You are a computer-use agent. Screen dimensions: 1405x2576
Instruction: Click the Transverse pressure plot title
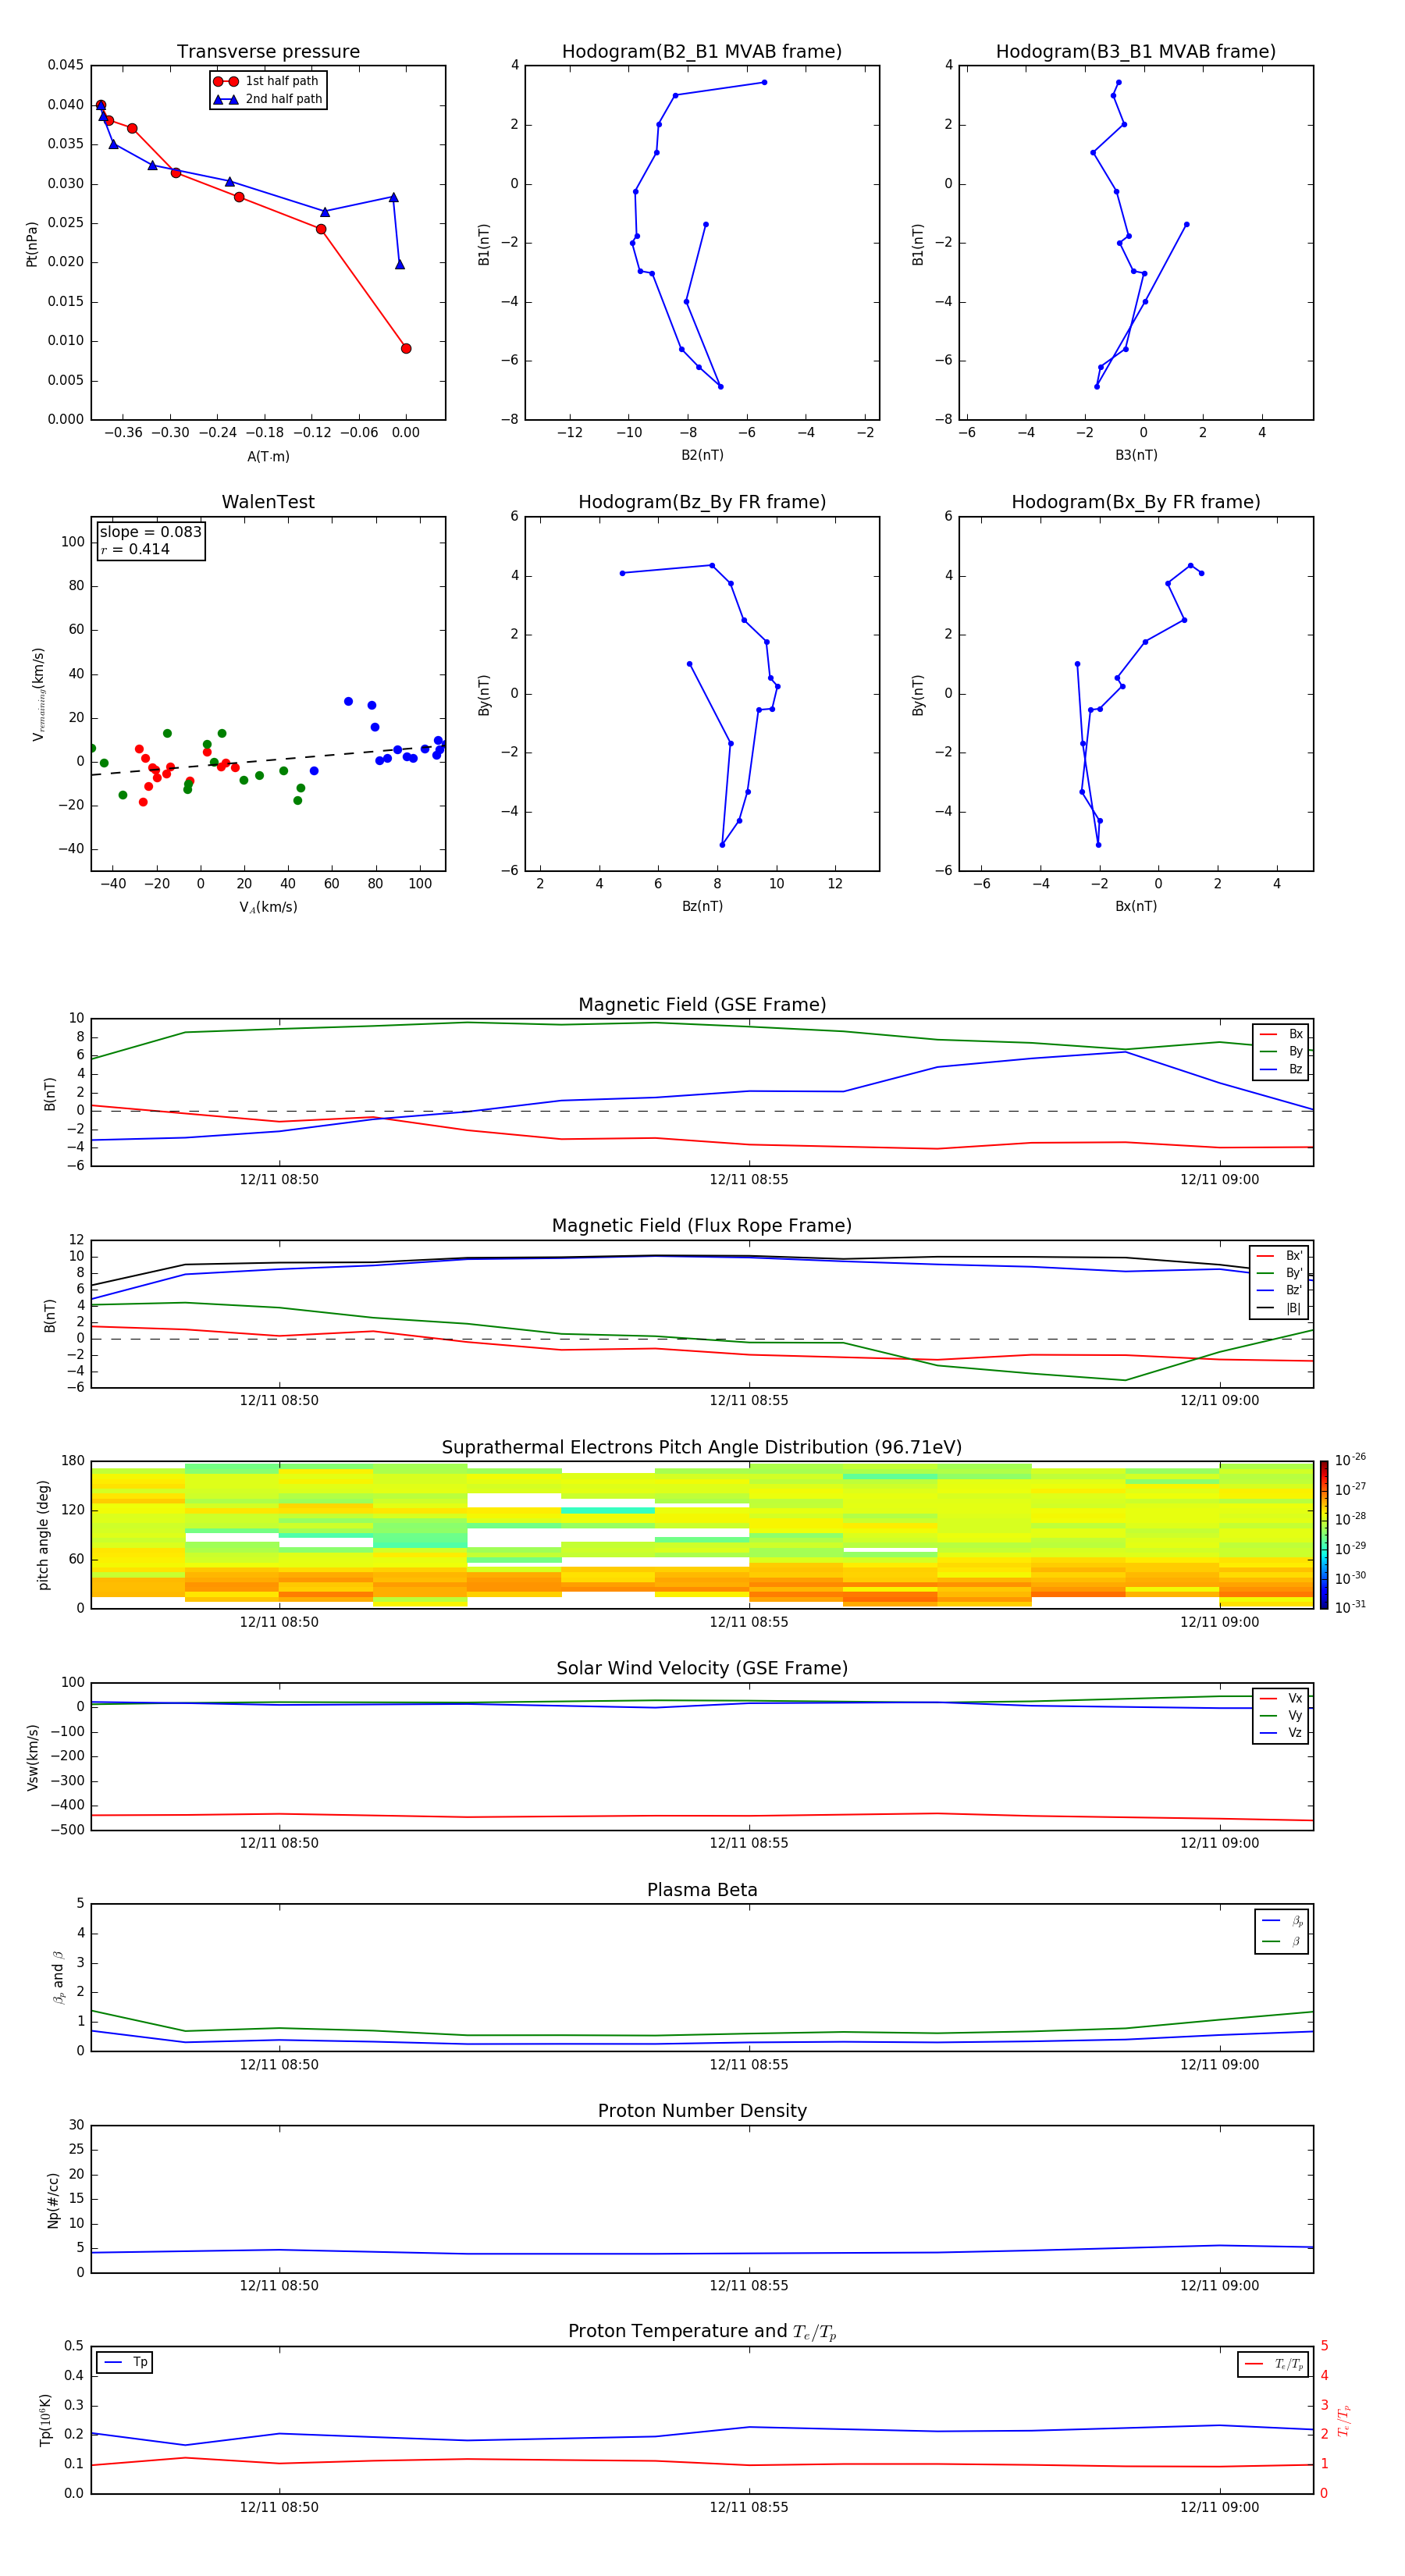click(x=268, y=51)
